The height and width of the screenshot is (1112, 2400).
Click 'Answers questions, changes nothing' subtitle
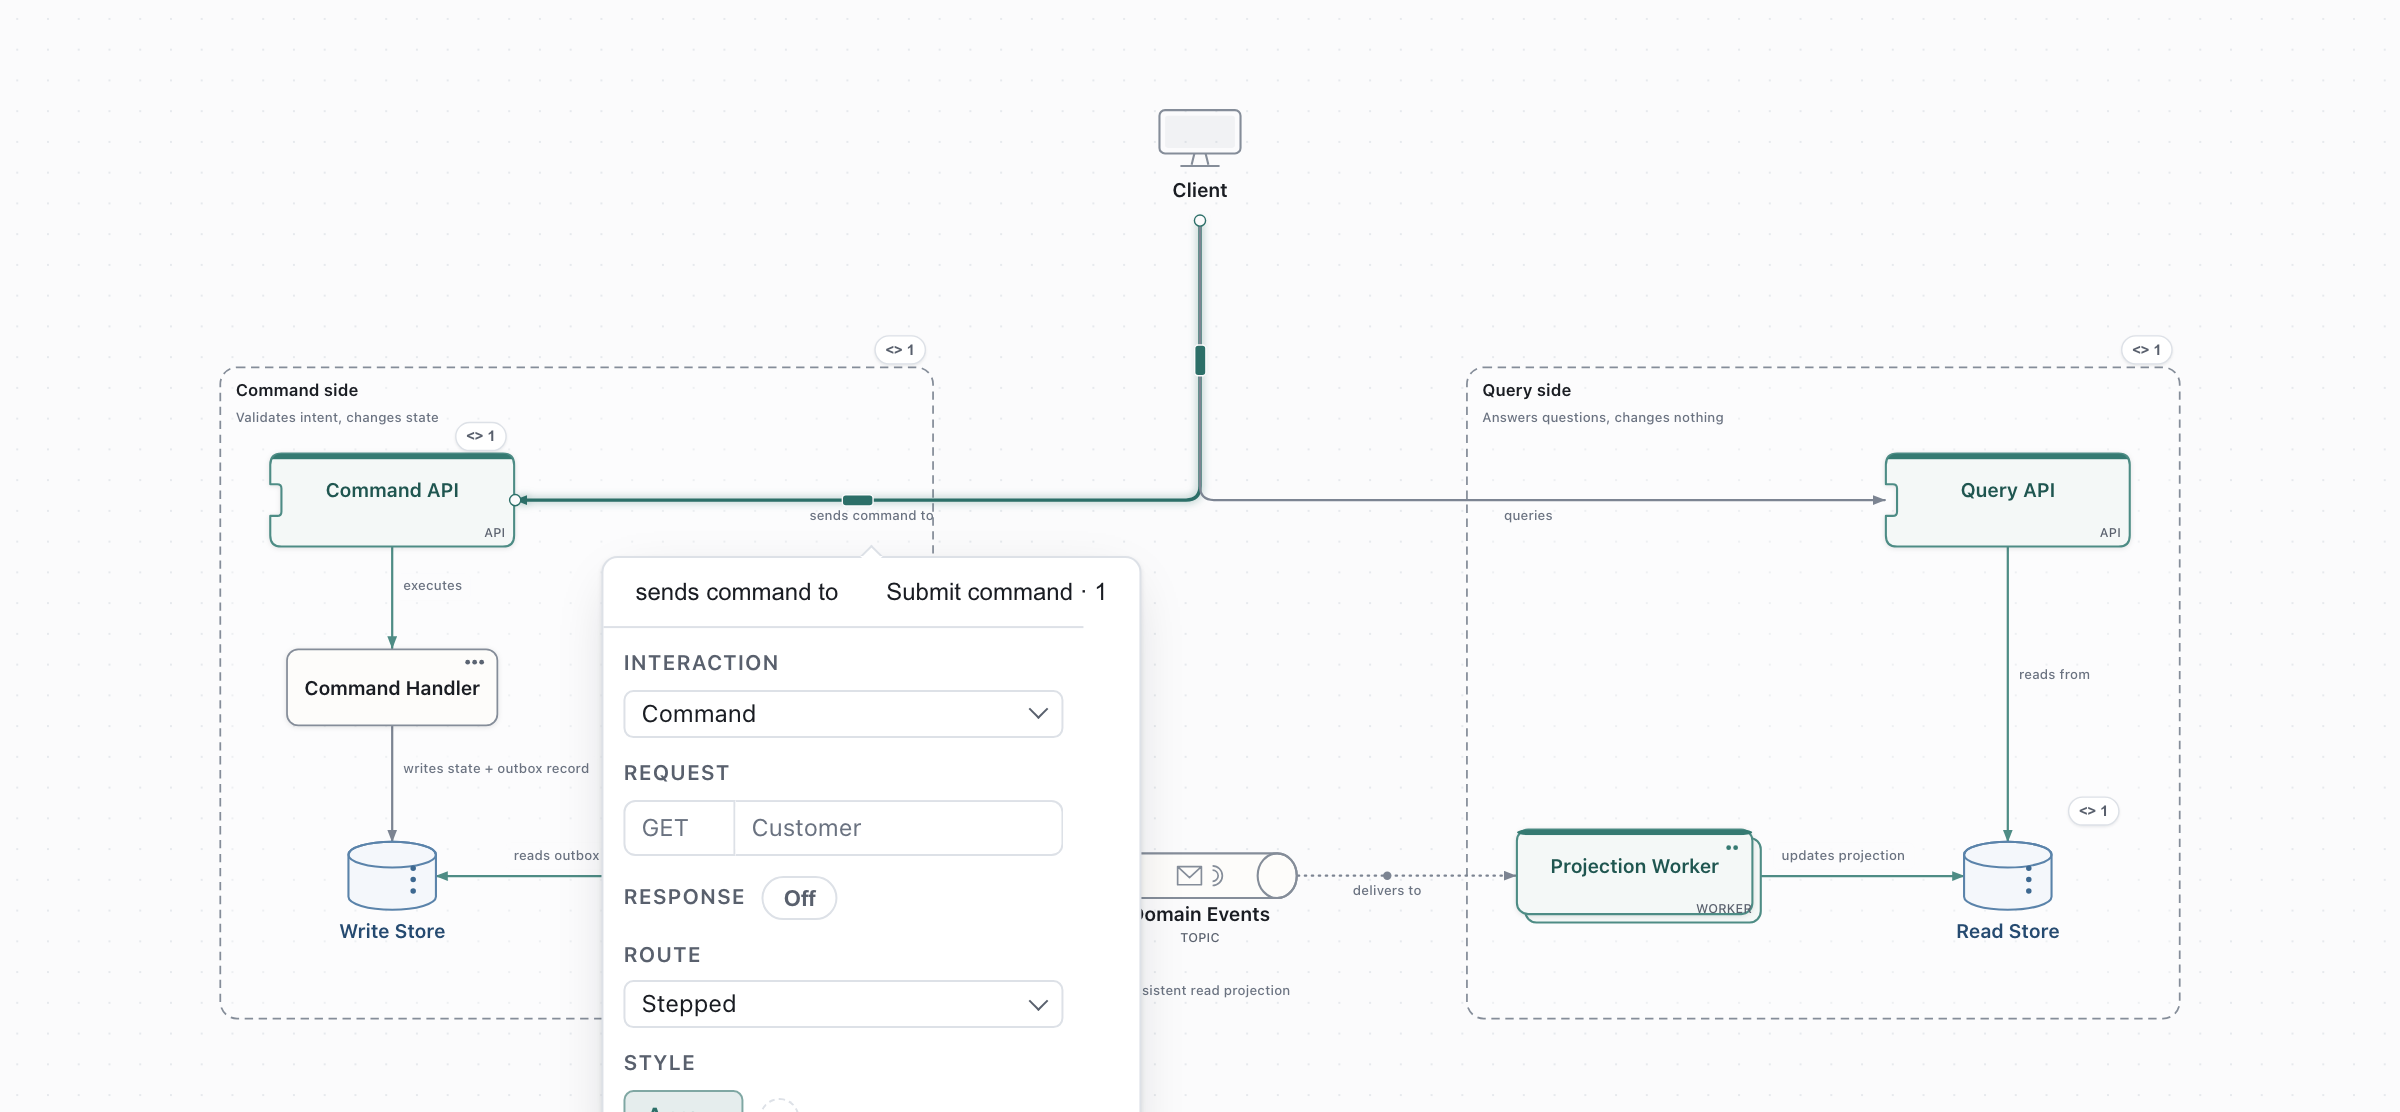pyautogui.click(x=1603, y=418)
